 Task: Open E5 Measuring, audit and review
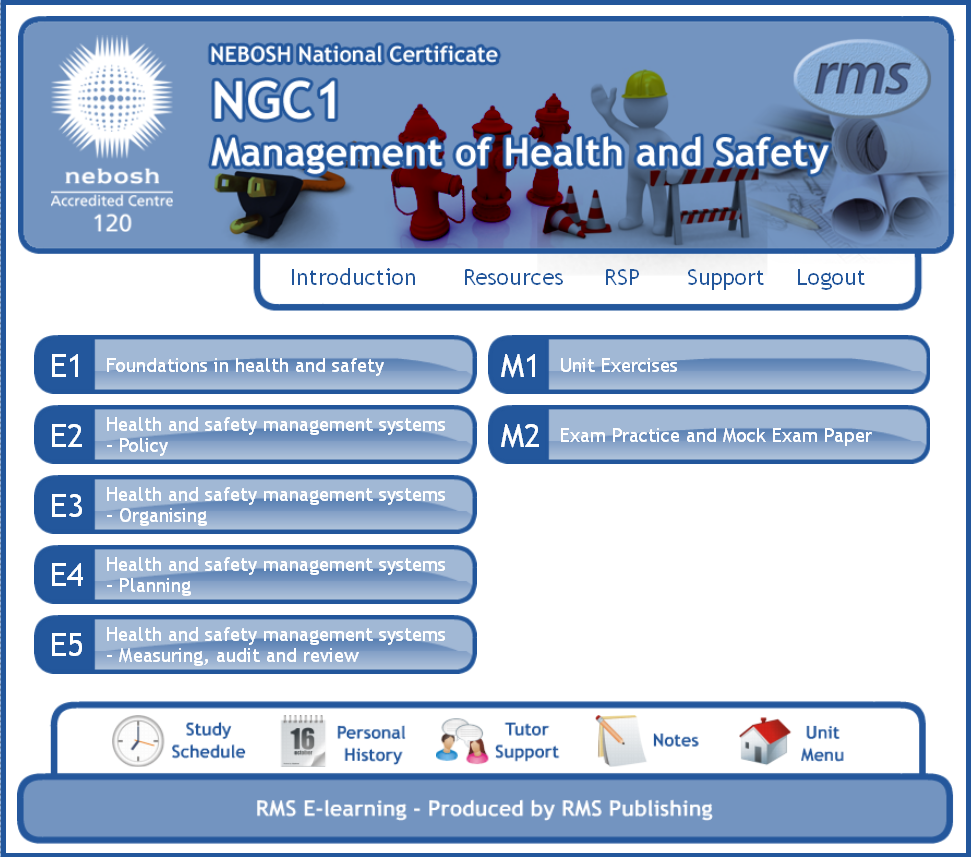click(255, 645)
